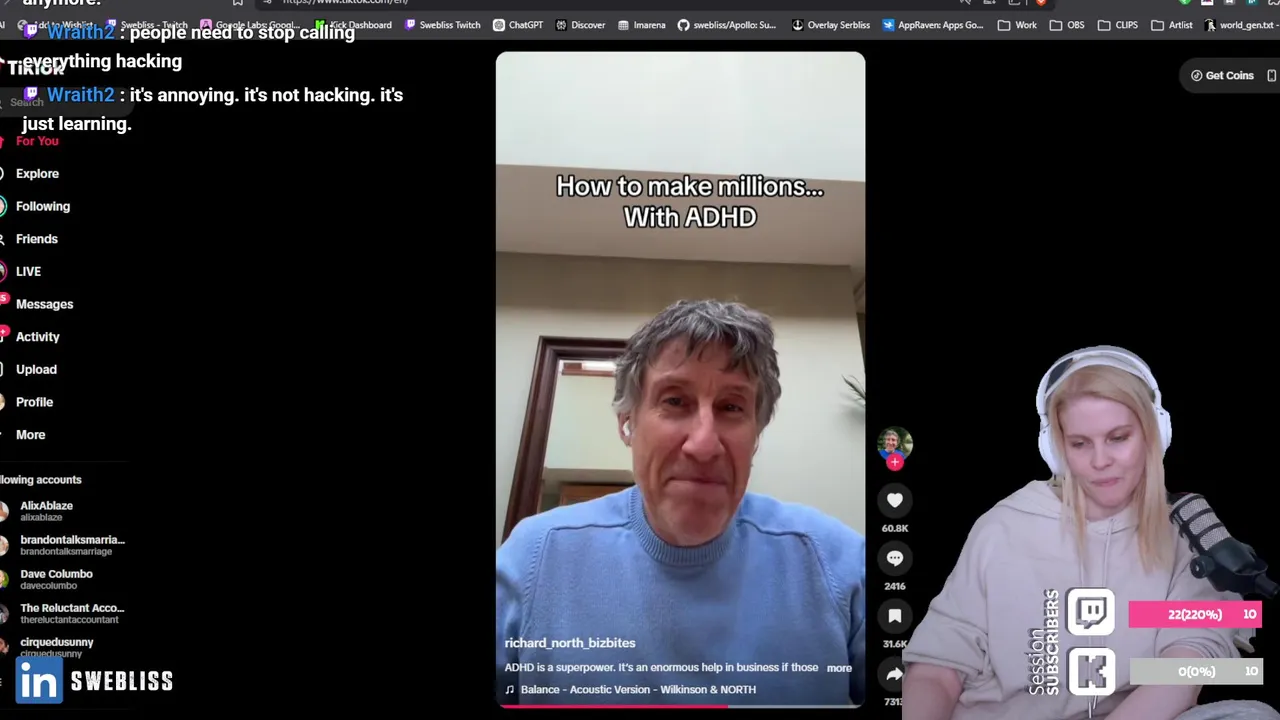
Task: Open richard_north_bizbites username on the video
Action: click(570, 643)
